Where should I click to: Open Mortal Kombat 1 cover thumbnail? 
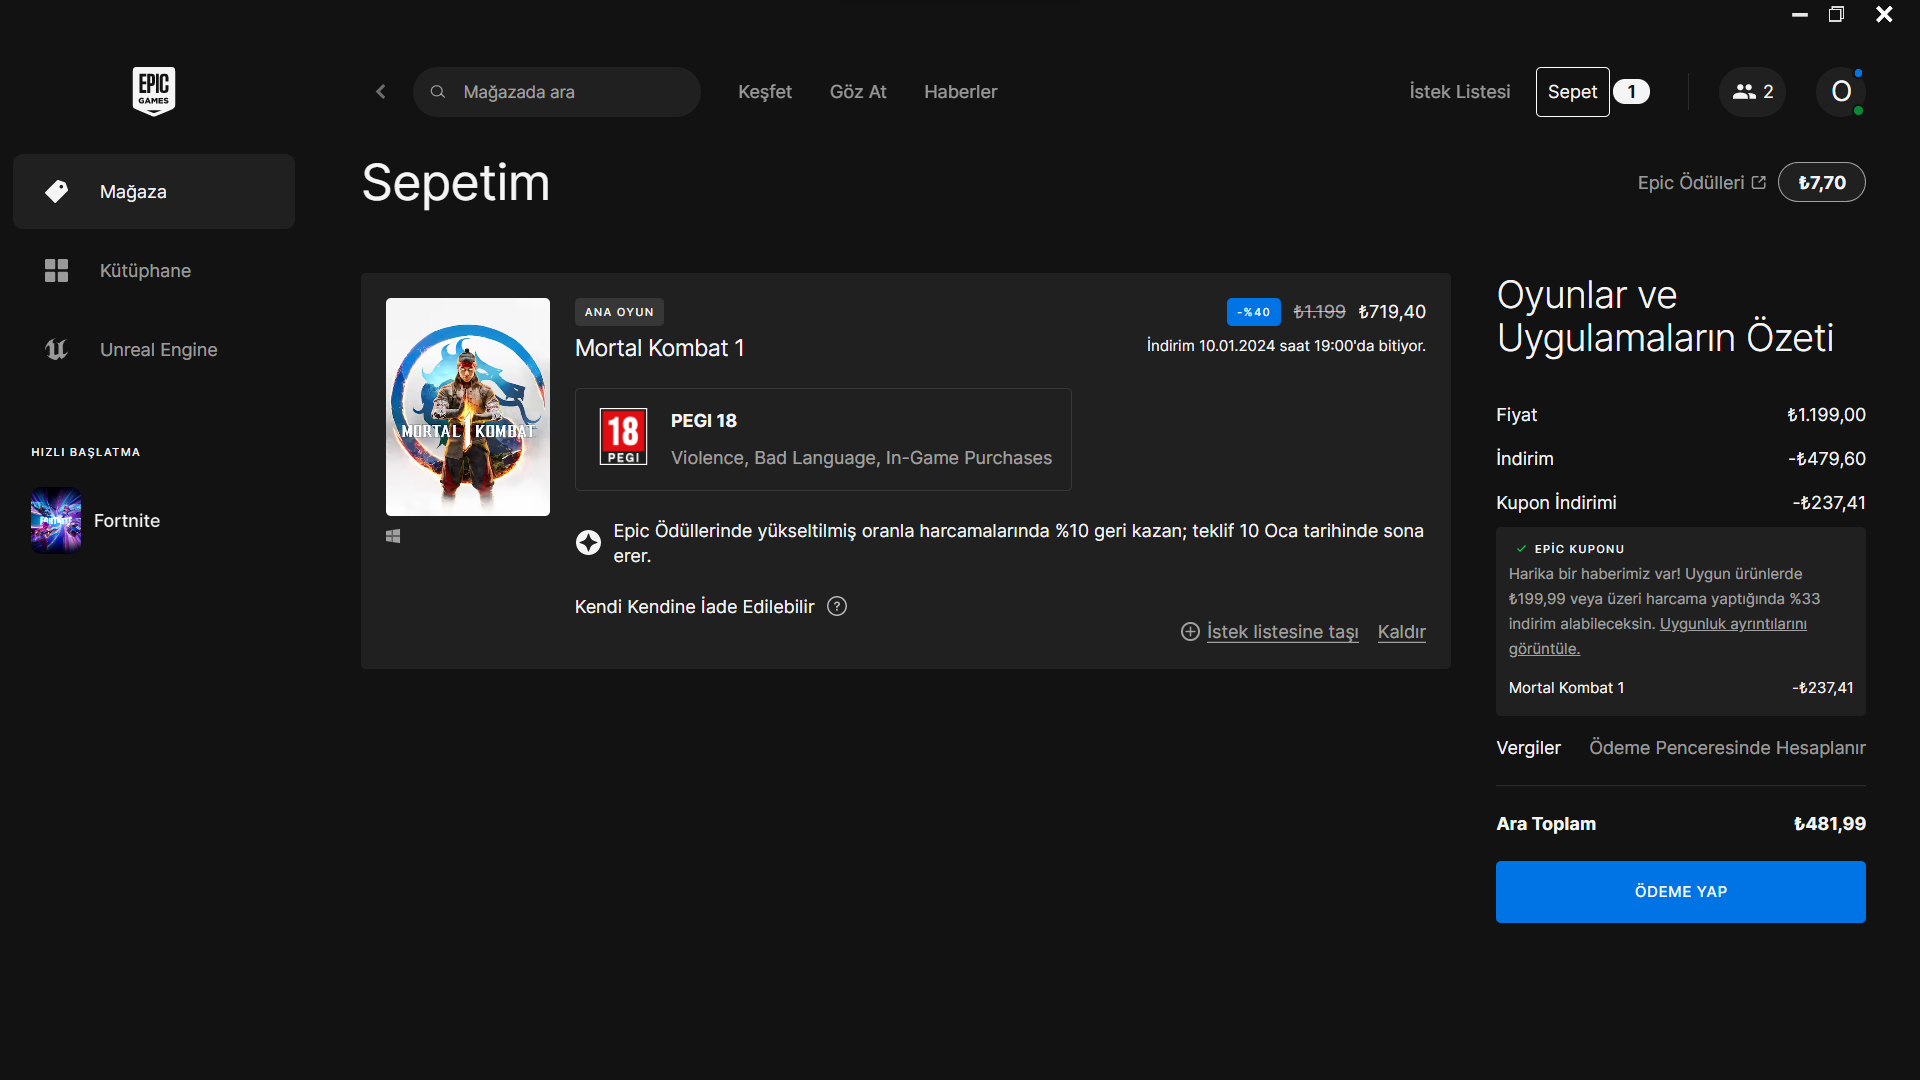[468, 407]
